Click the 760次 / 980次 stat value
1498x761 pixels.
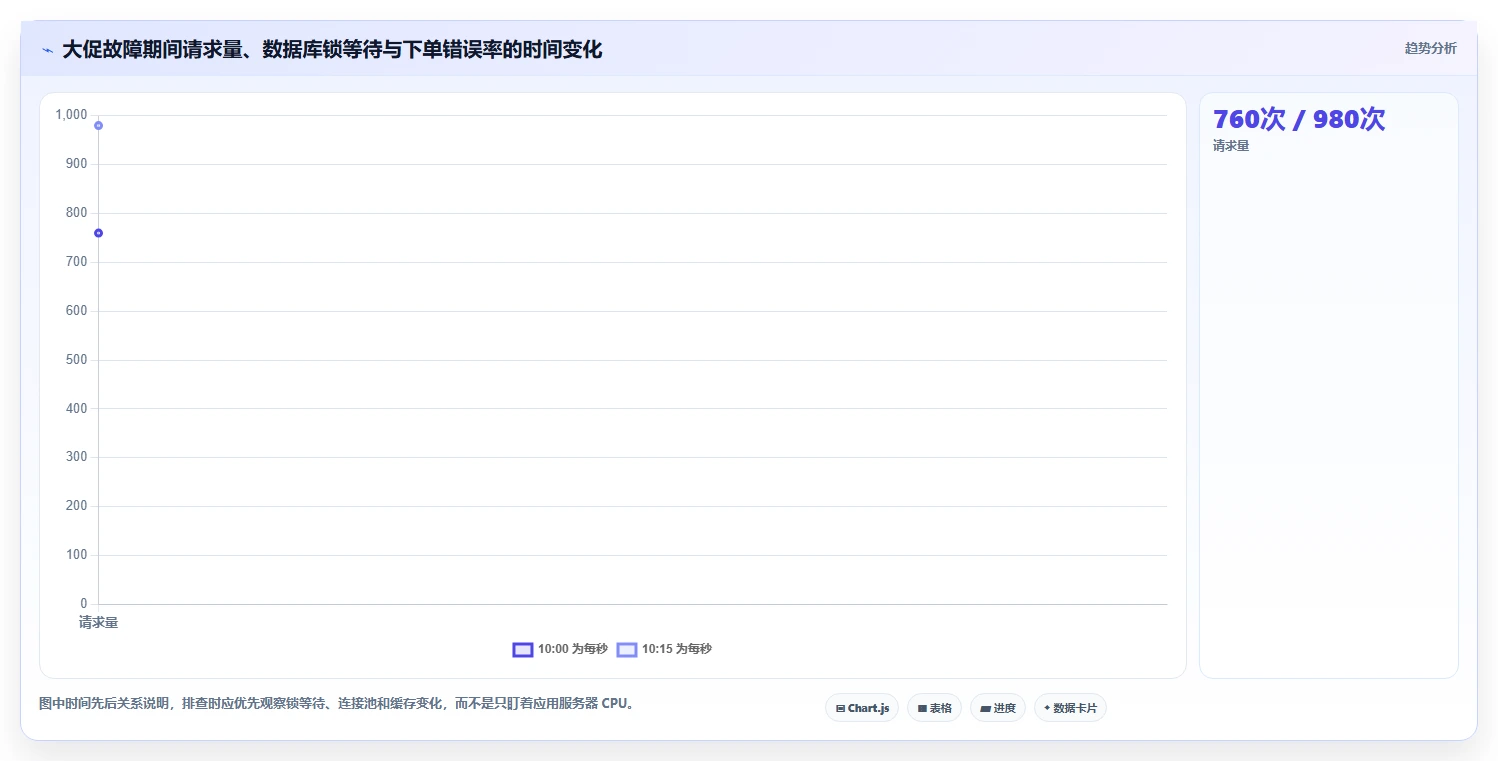(1299, 120)
